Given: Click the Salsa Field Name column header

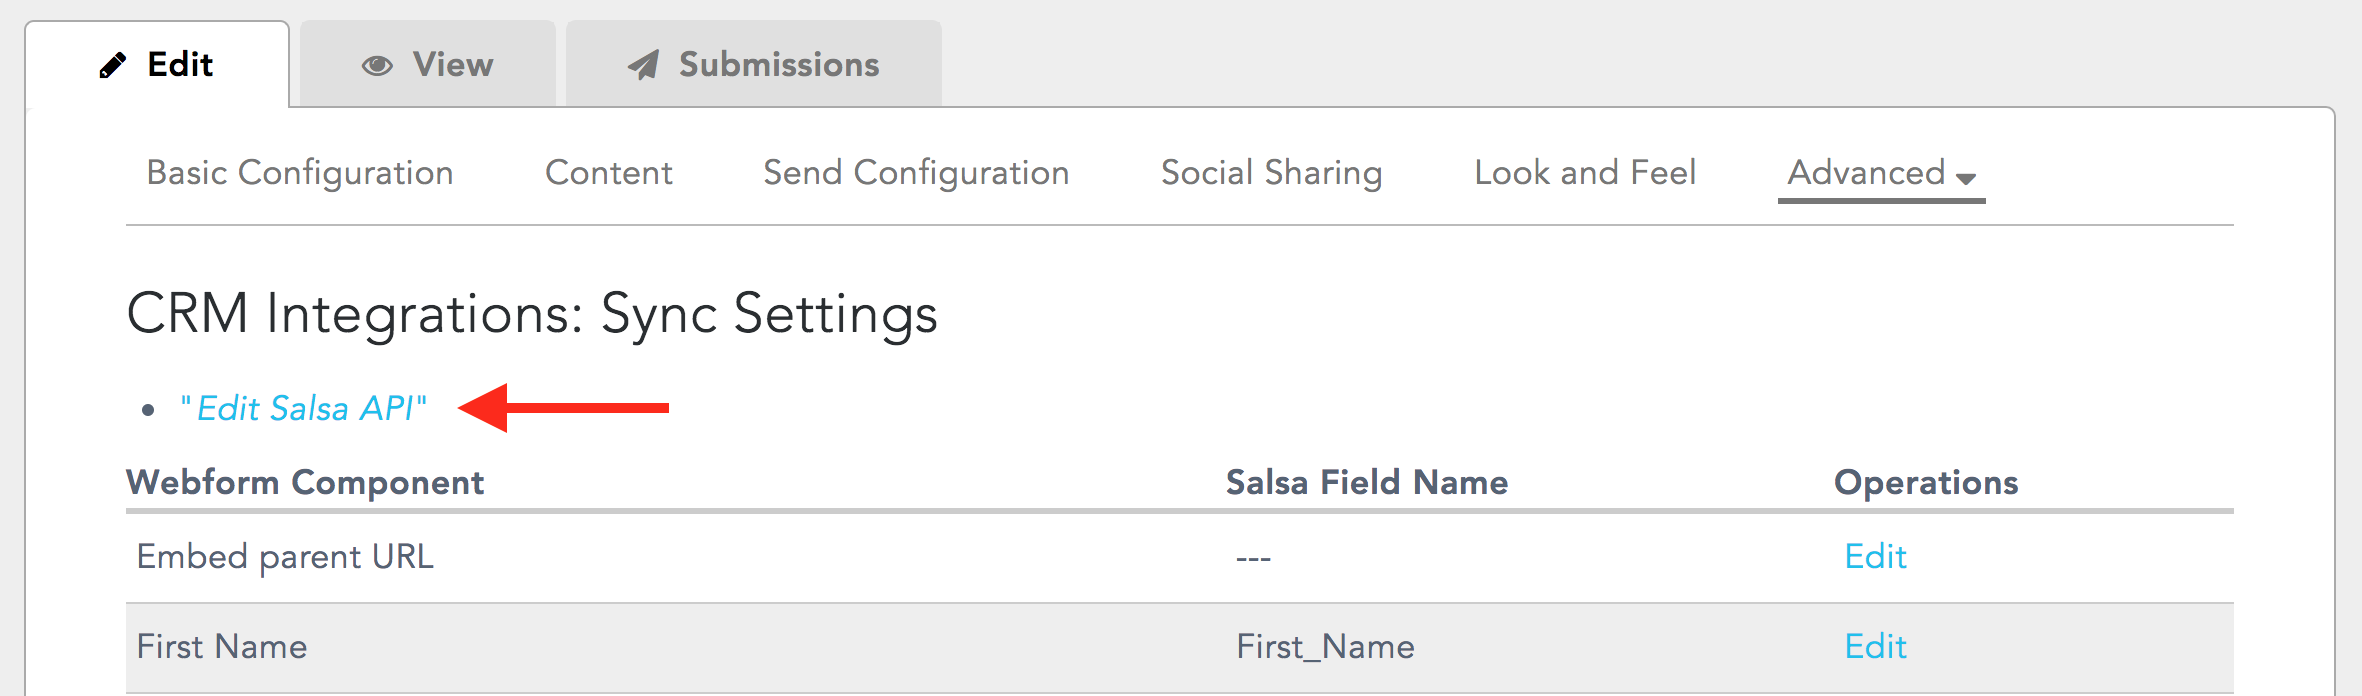Looking at the screenshot, I should pyautogui.click(x=1367, y=482).
